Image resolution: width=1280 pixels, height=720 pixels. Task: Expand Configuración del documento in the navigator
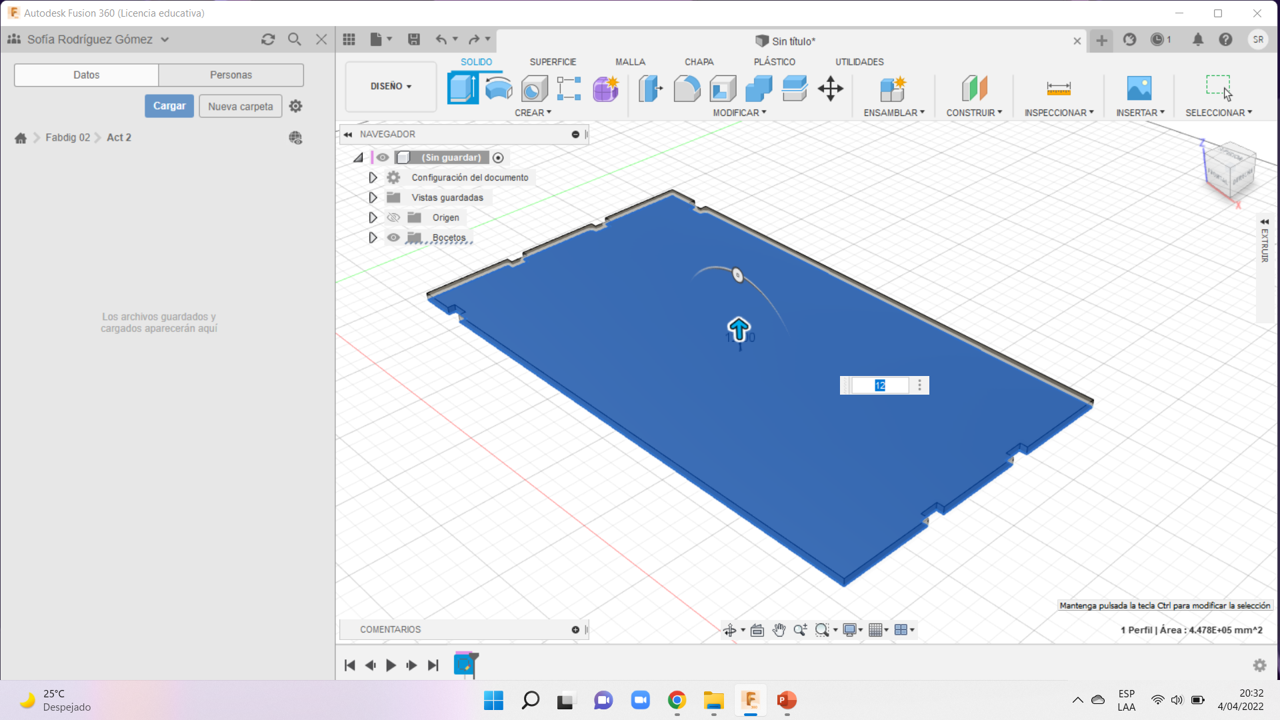click(x=372, y=177)
